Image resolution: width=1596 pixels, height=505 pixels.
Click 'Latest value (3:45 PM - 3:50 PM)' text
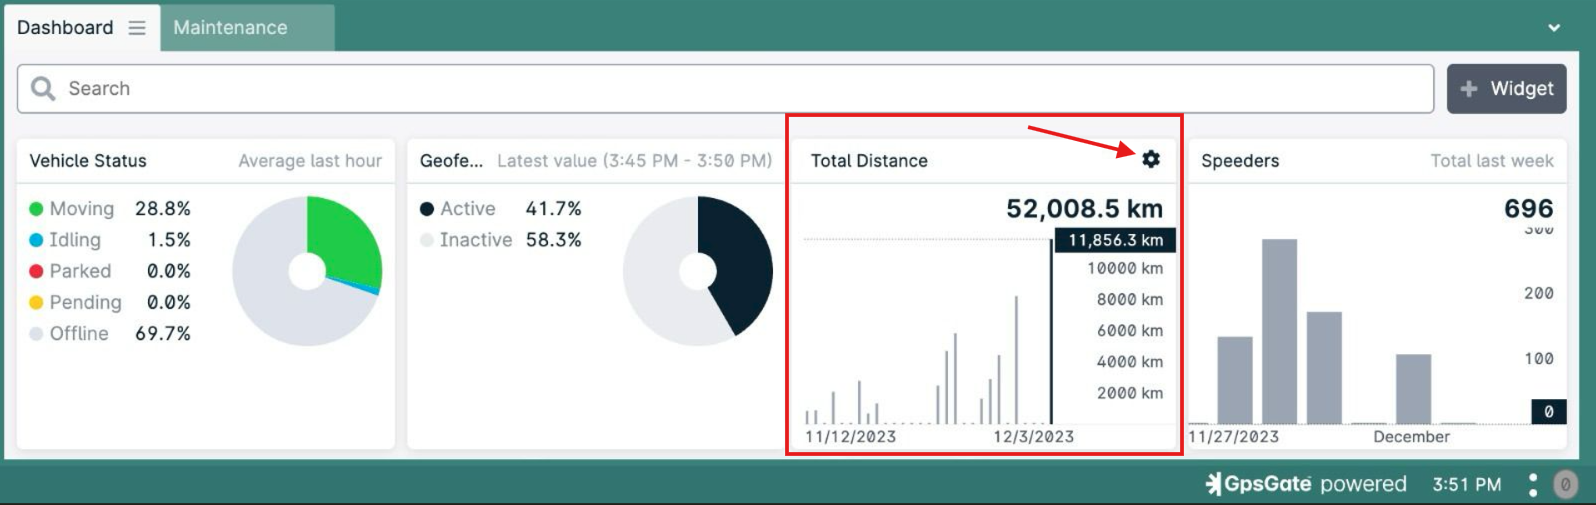point(635,161)
